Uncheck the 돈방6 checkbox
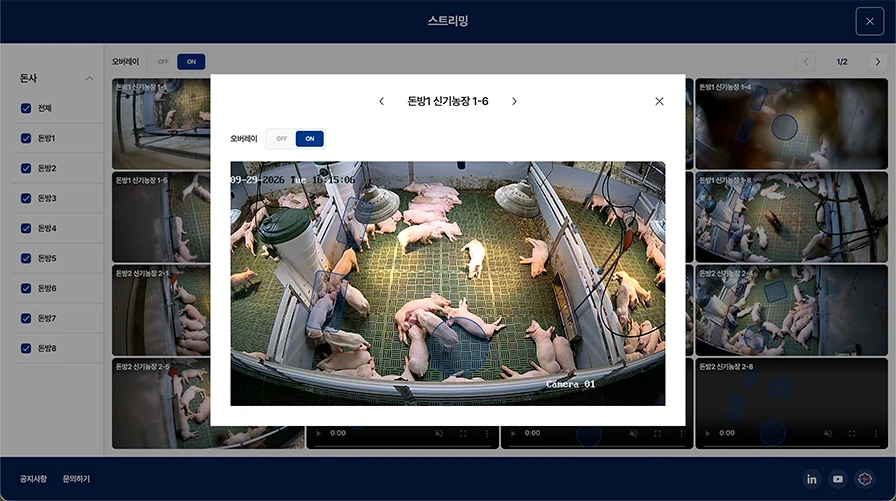 pos(26,288)
